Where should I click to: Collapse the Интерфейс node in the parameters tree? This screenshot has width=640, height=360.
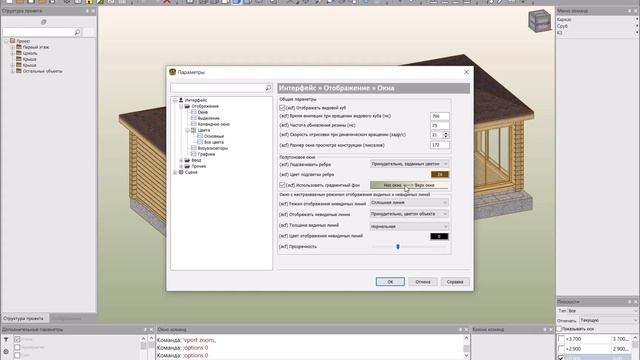click(x=175, y=100)
